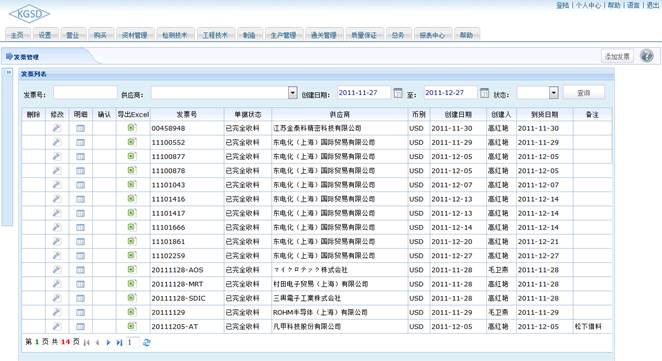Viewport: 662px width, 361px height.
Task: Open the 主页 menu tab
Action: pyautogui.click(x=17, y=35)
